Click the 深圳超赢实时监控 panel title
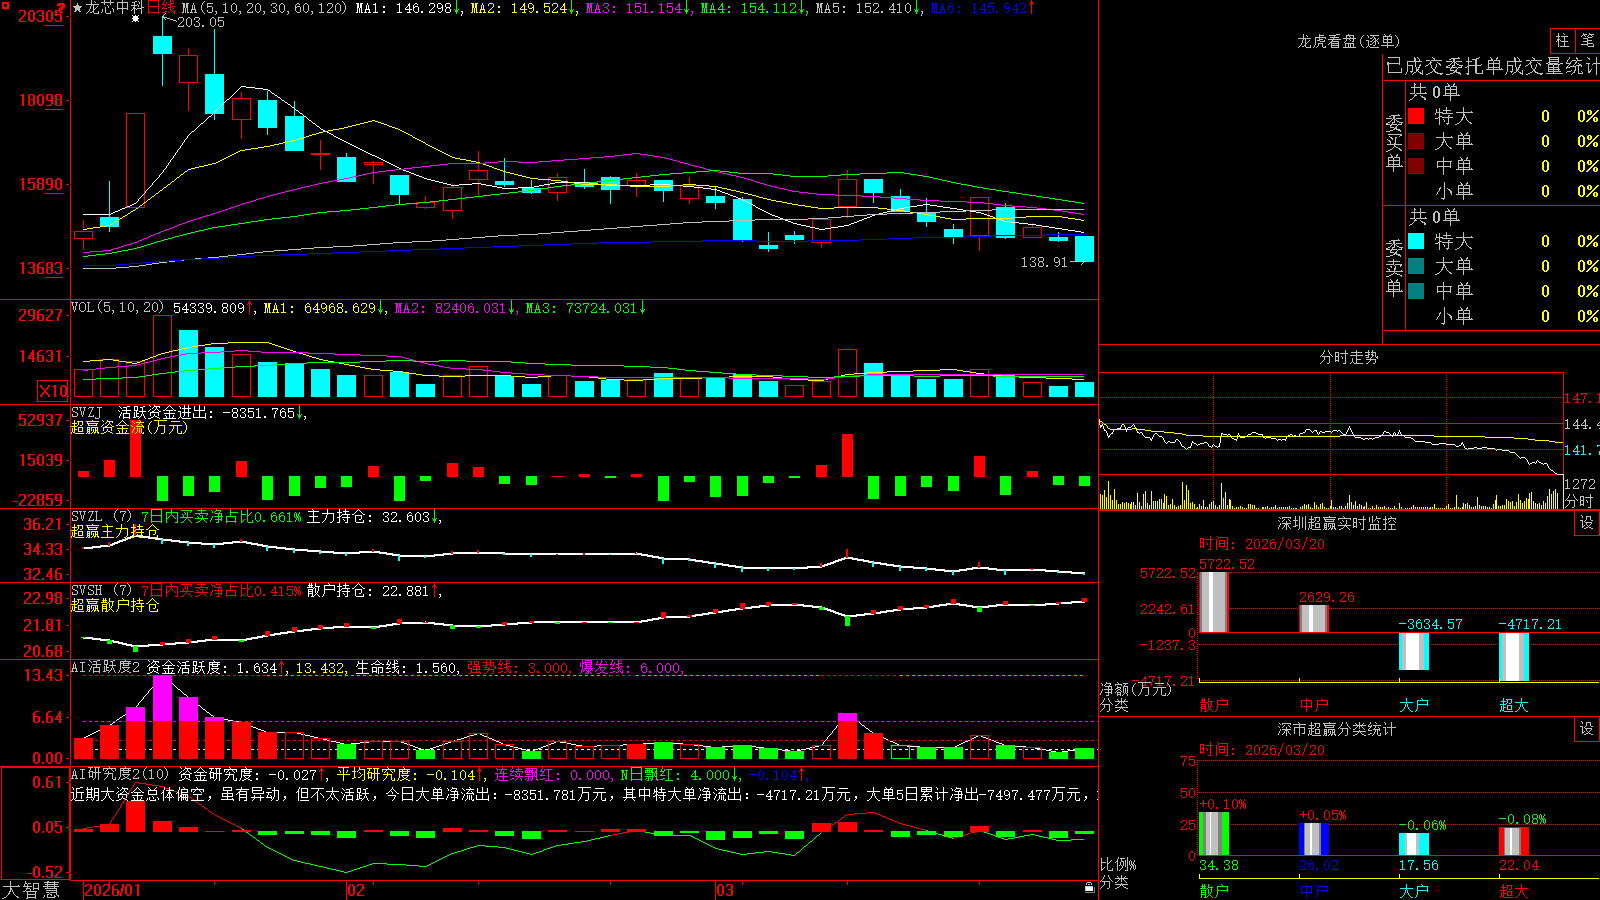The height and width of the screenshot is (900, 1600). click(1337, 523)
